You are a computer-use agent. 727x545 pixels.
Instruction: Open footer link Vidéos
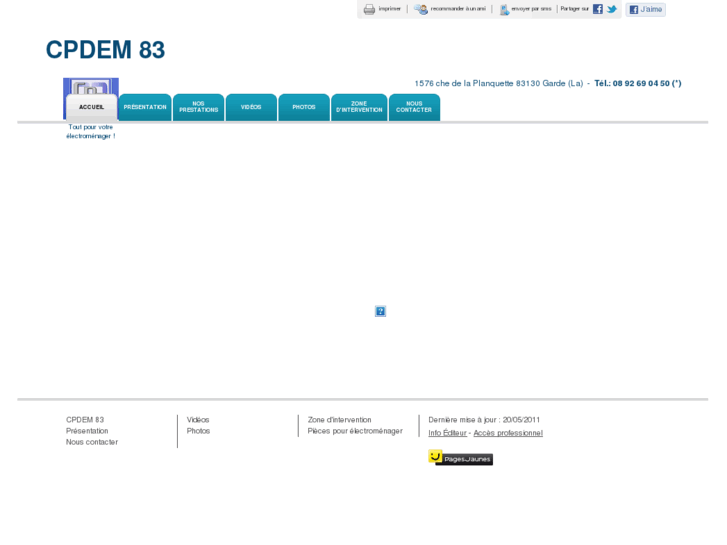tap(198, 420)
